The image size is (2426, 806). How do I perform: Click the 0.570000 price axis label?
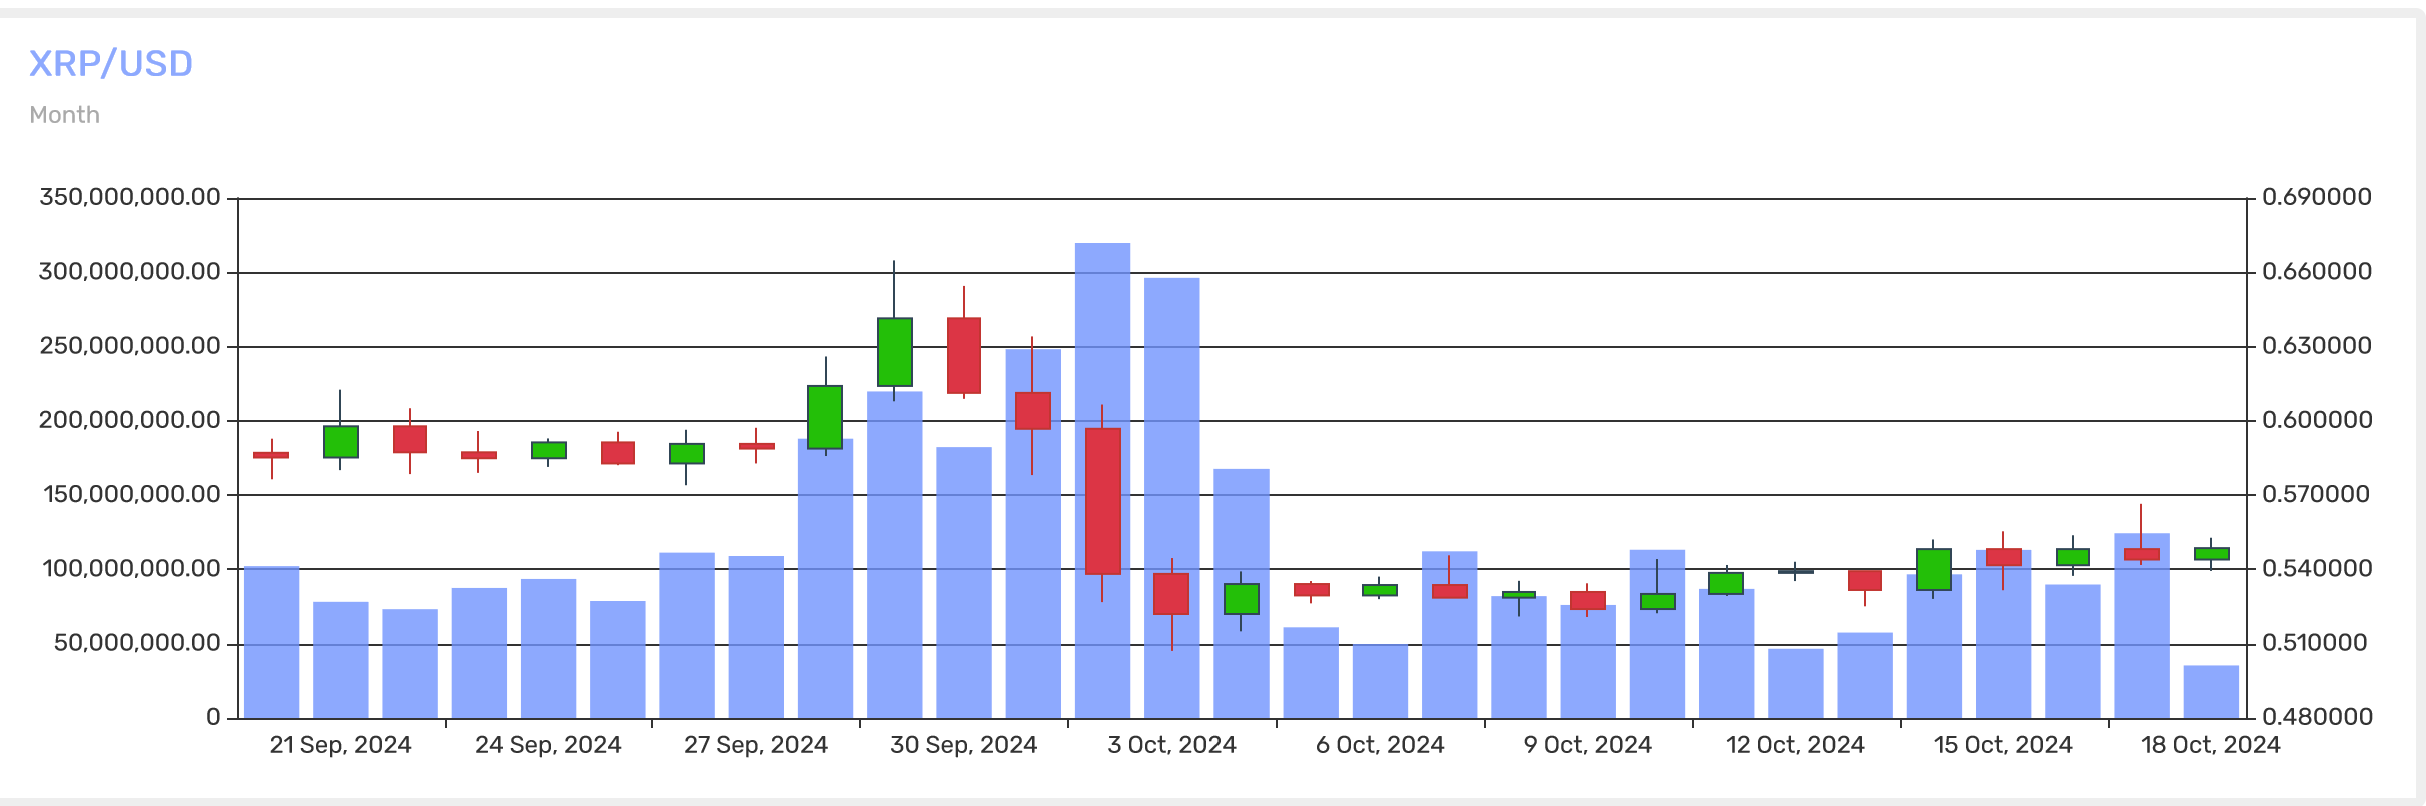coord(2317,494)
